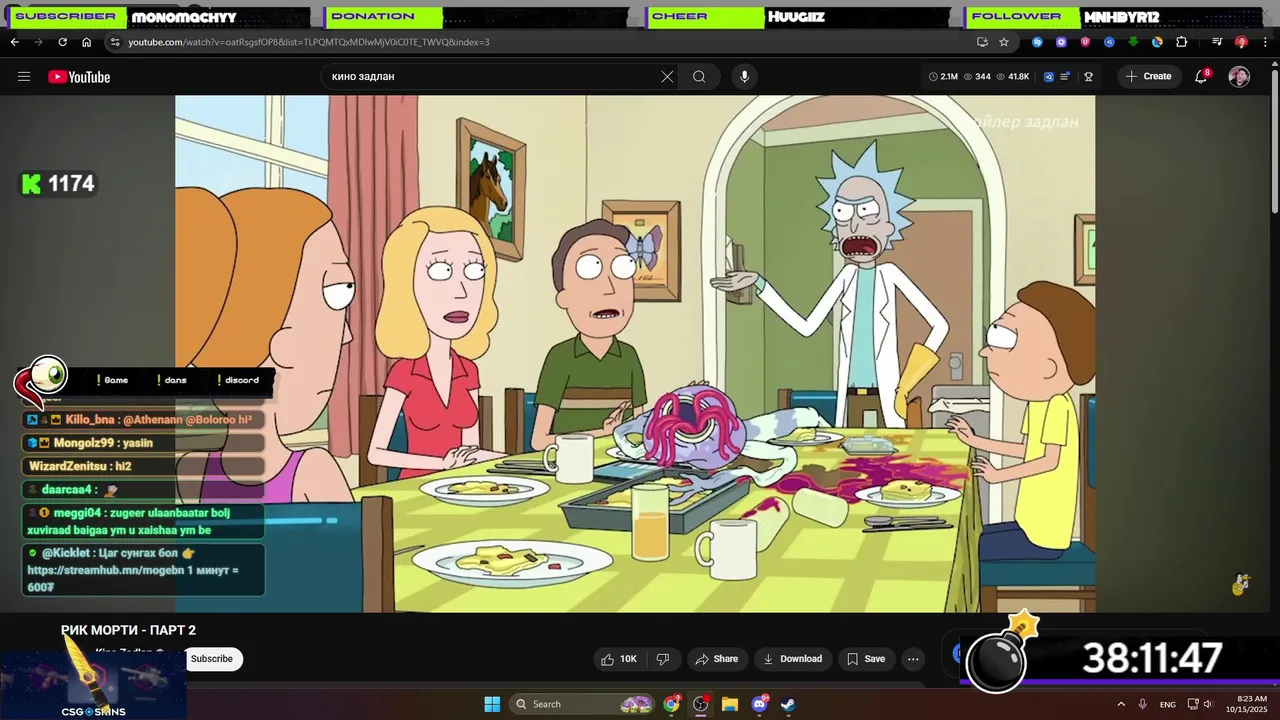The height and width of the screenshot is (720, 1280).
Task: Click the 41.8K views stat
Action: (x=1012, y=77)
